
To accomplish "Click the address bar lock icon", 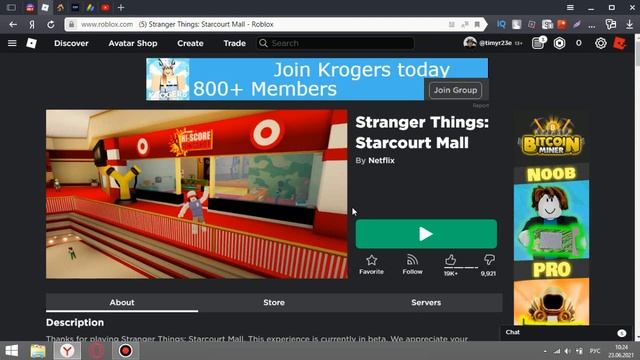I will [x=71, y=24].
